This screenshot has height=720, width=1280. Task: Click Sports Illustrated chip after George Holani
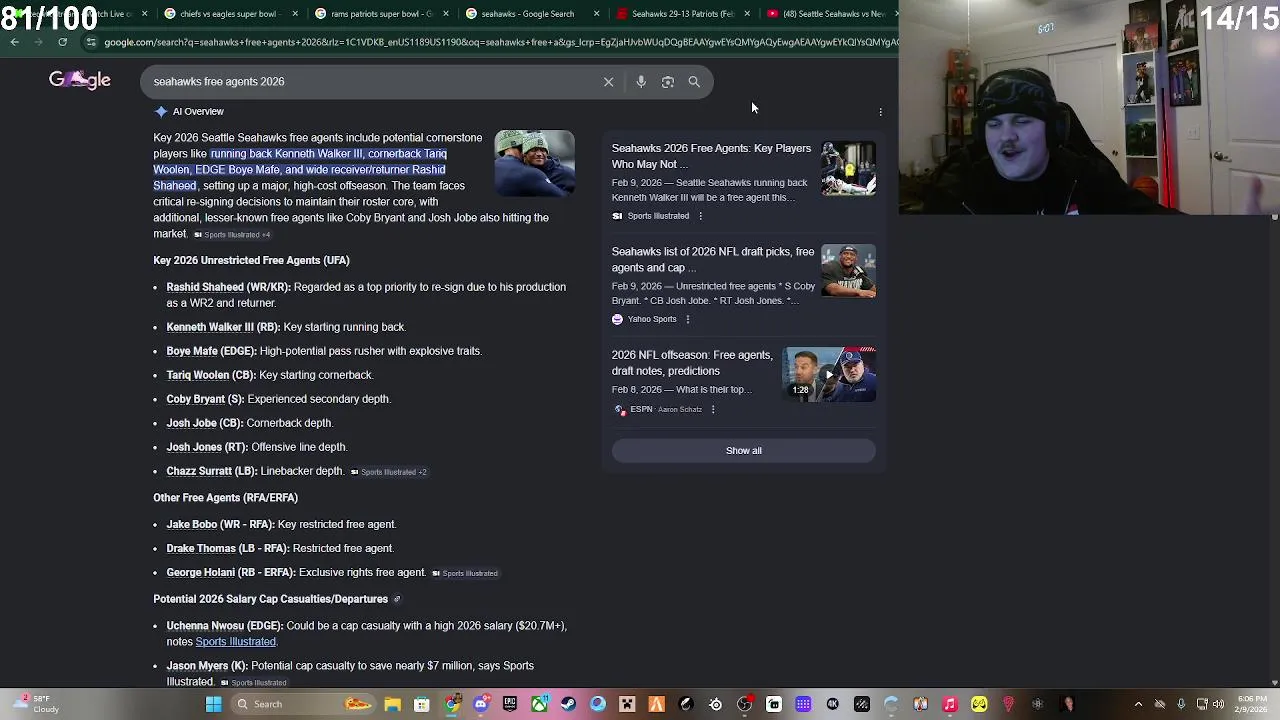[465, 574]
